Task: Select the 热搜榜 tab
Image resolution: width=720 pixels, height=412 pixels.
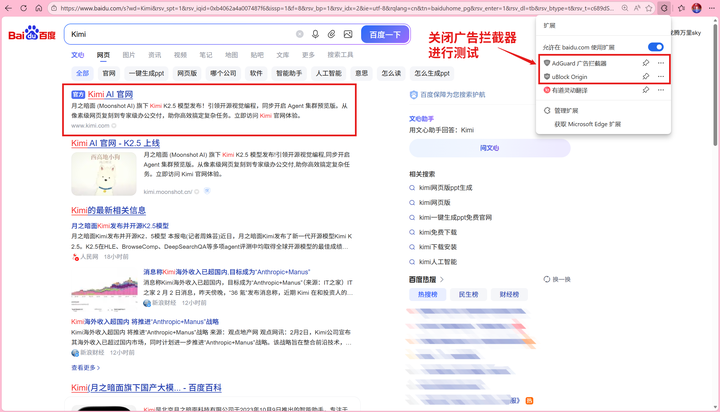Action: (x=428, y=294)
